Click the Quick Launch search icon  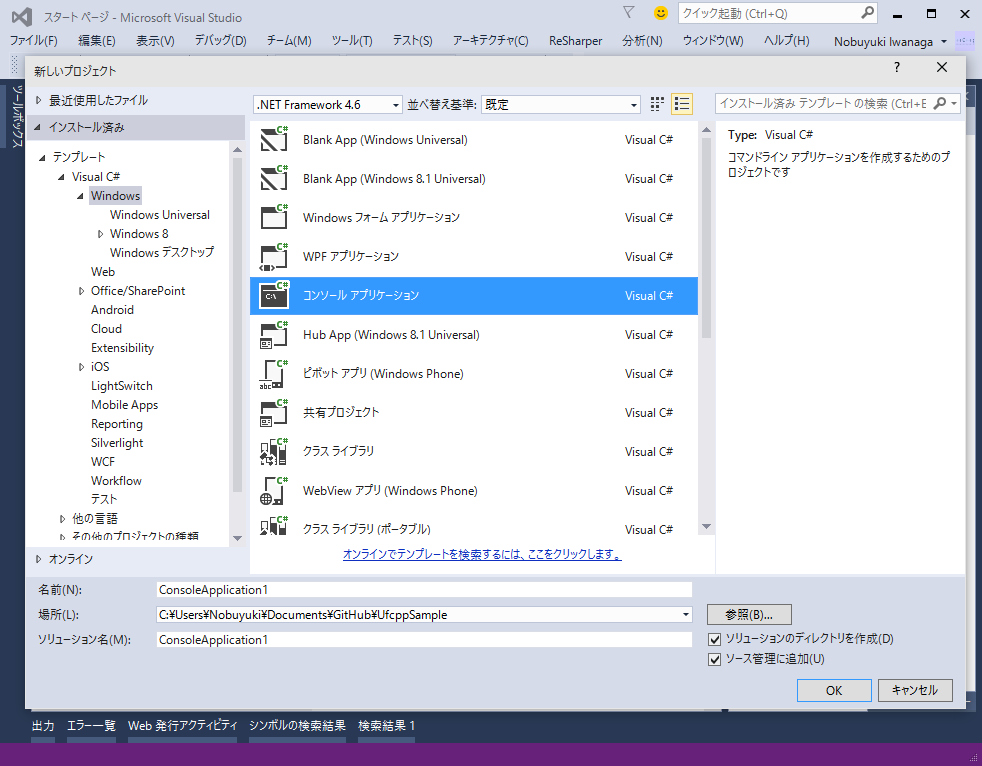click(x=867, y=13)
